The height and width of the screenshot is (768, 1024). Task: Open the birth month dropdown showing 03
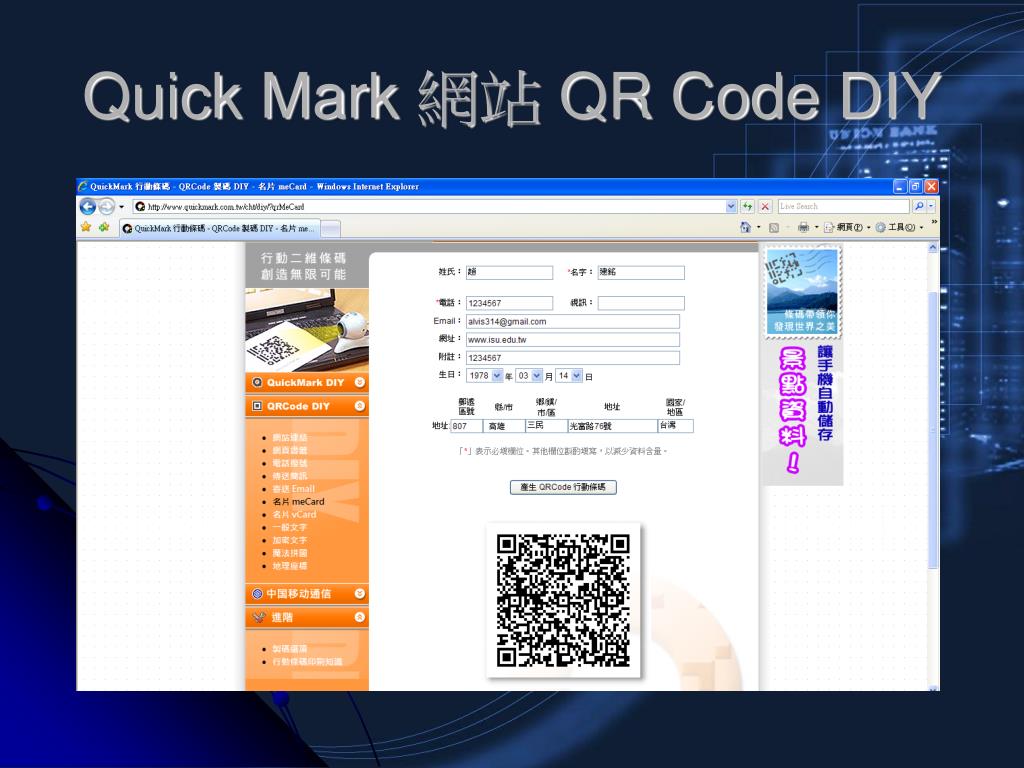click(529, 376)
